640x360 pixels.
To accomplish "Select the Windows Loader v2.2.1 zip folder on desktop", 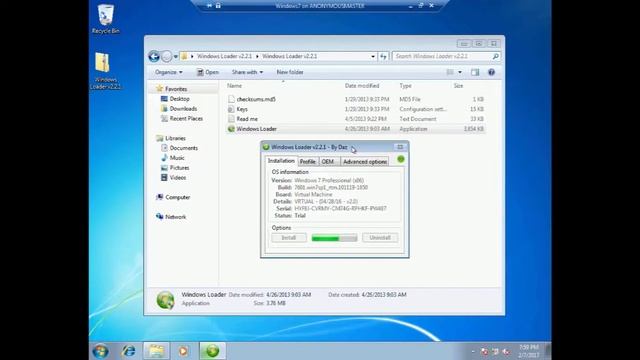I will point(105,71).
